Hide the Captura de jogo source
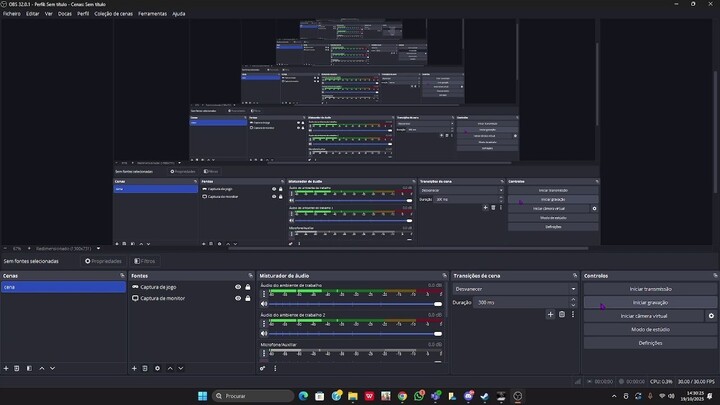The height and width of the screenshot is (405, 720). pos(238,287)
